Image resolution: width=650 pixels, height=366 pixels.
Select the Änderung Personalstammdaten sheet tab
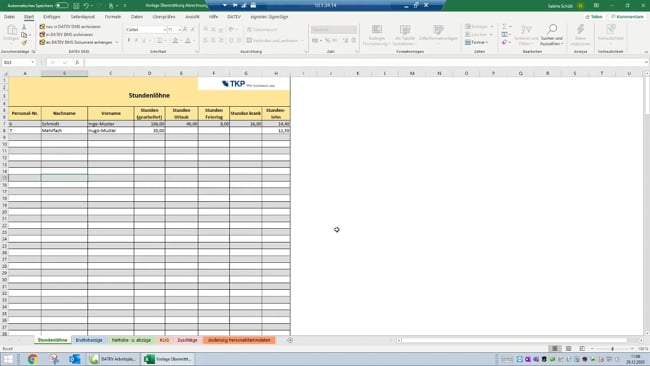(x=239, y=340)
